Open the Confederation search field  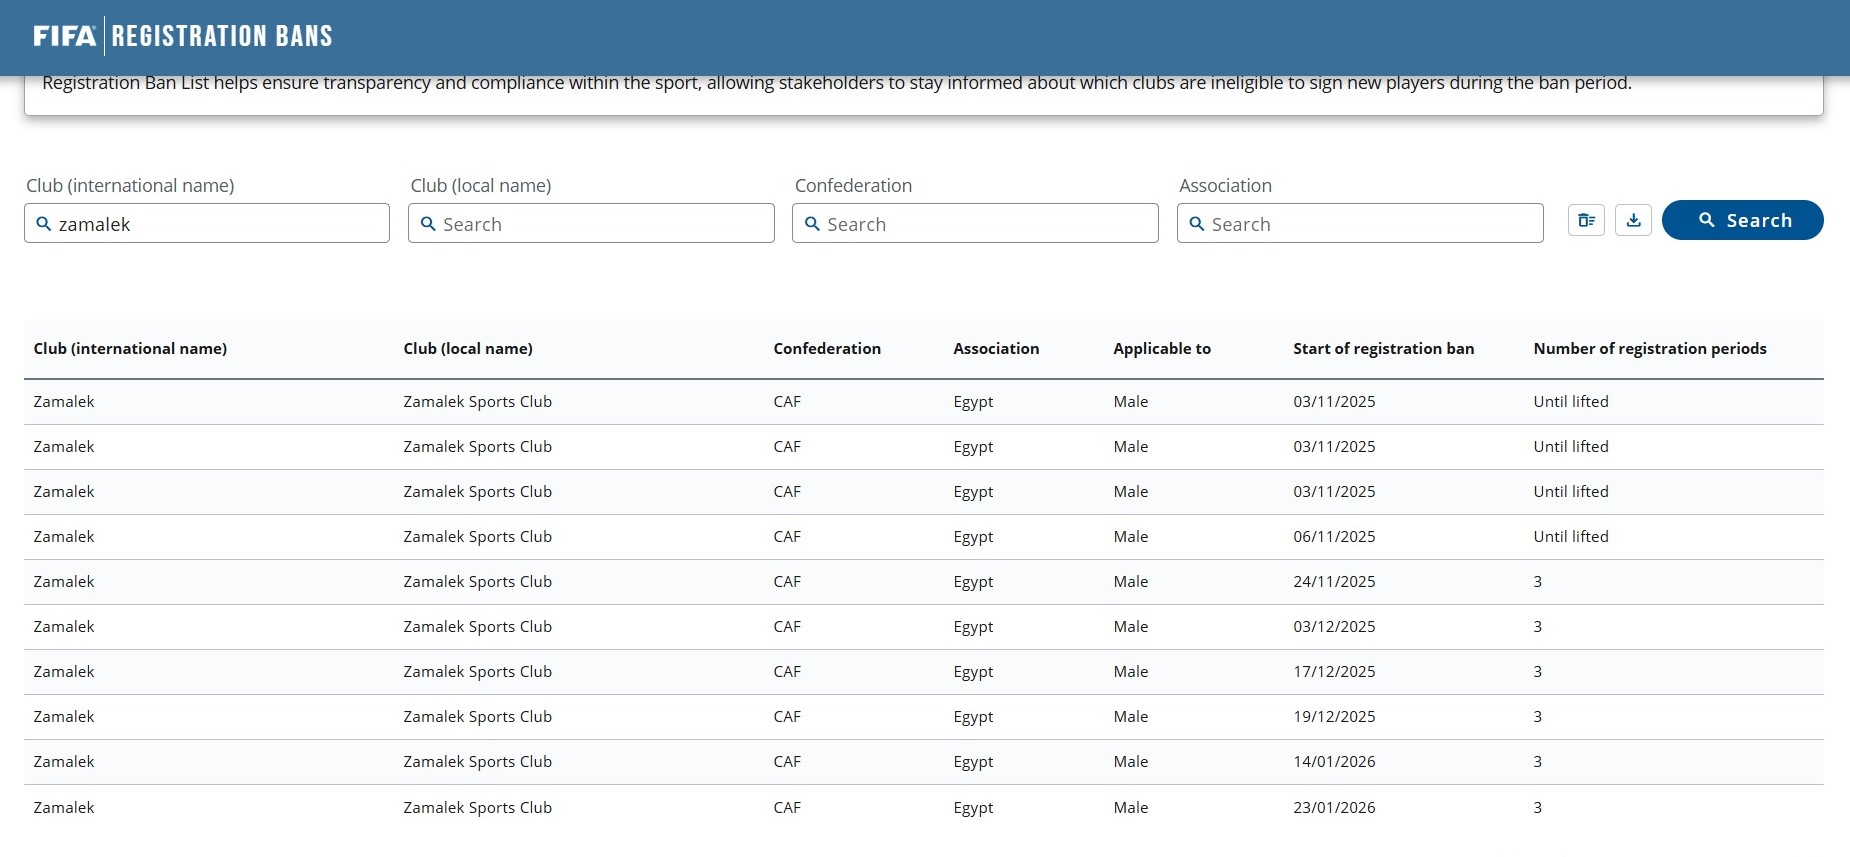pos(985,224)
